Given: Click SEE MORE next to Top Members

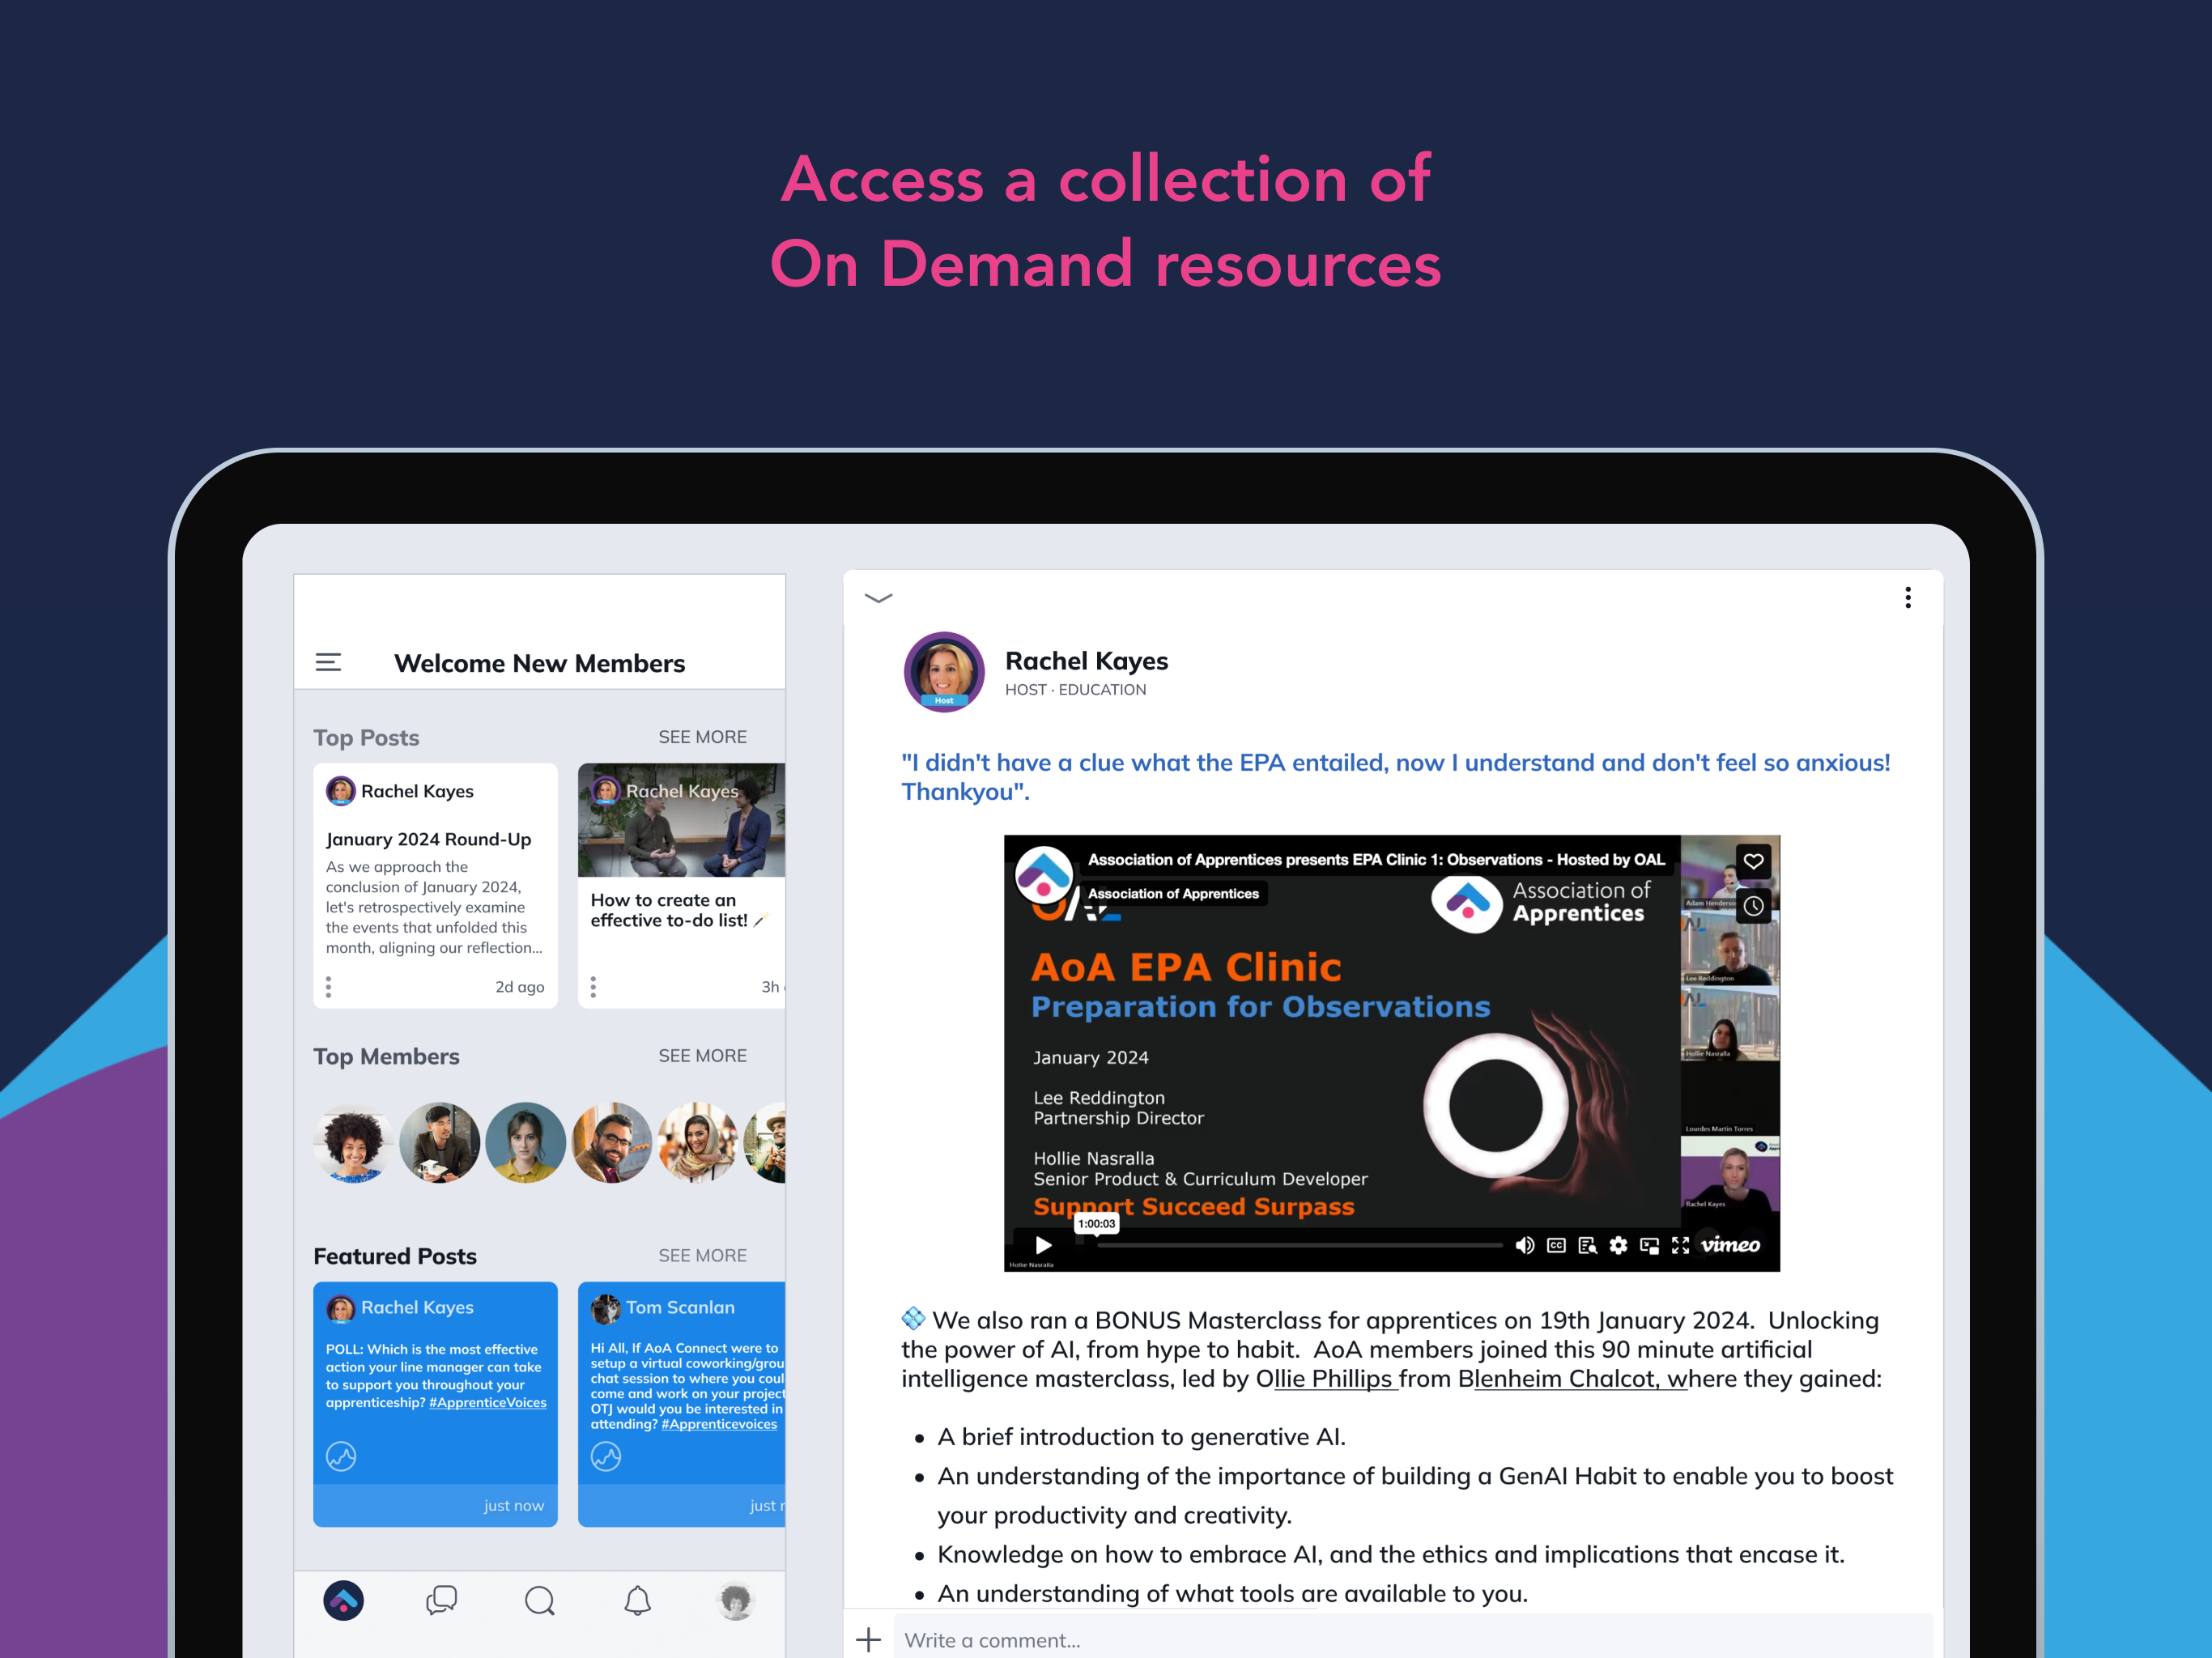Looking at the screenshot, I should pos(702,1056).
